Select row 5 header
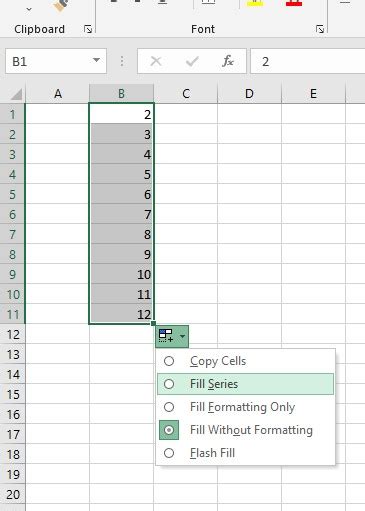The width and height of the screenshot is (365, 511). [x=12, y=194]
